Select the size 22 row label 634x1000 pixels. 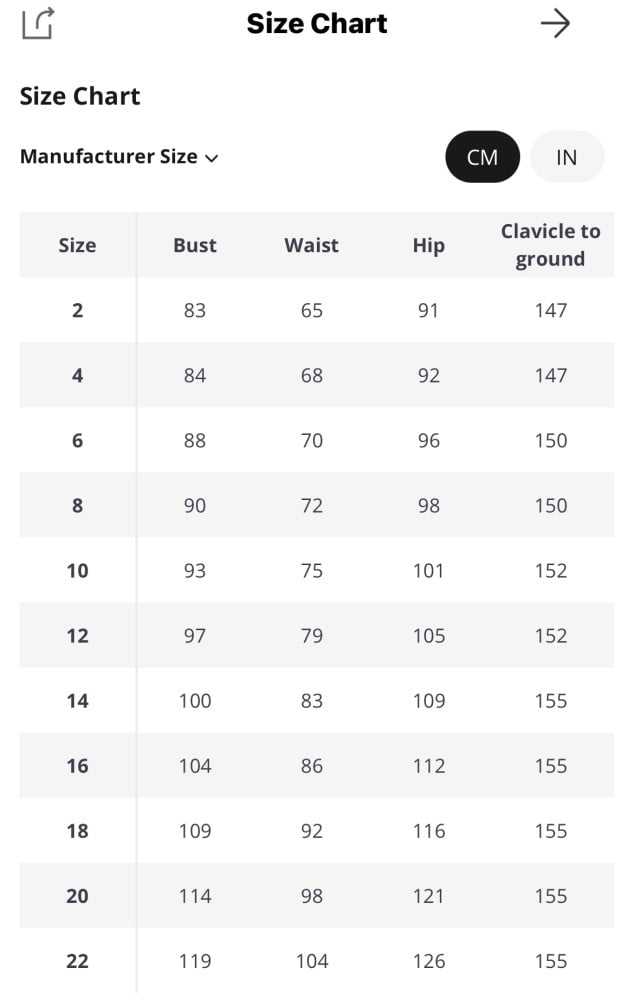[77, 961]
